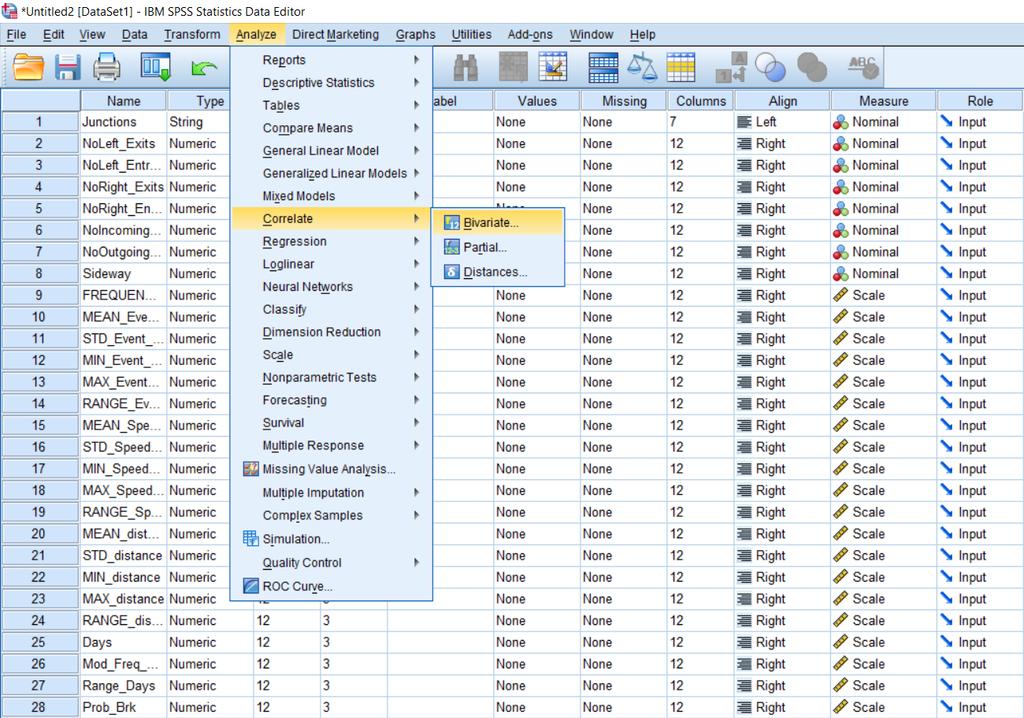The height and width of the screenshot is (718, 1024).
Task: Expand the Neural Networks submenu
Action: (331, 287)
